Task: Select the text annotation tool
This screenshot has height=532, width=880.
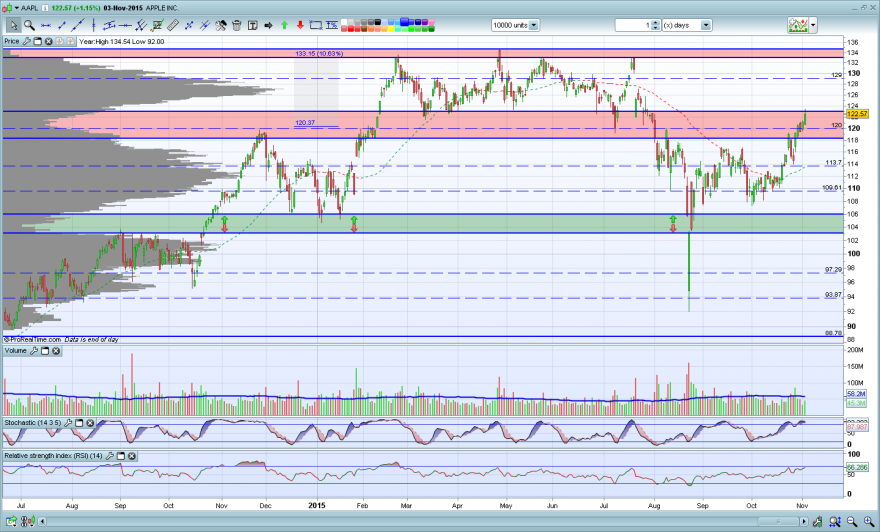Action: 253,25
